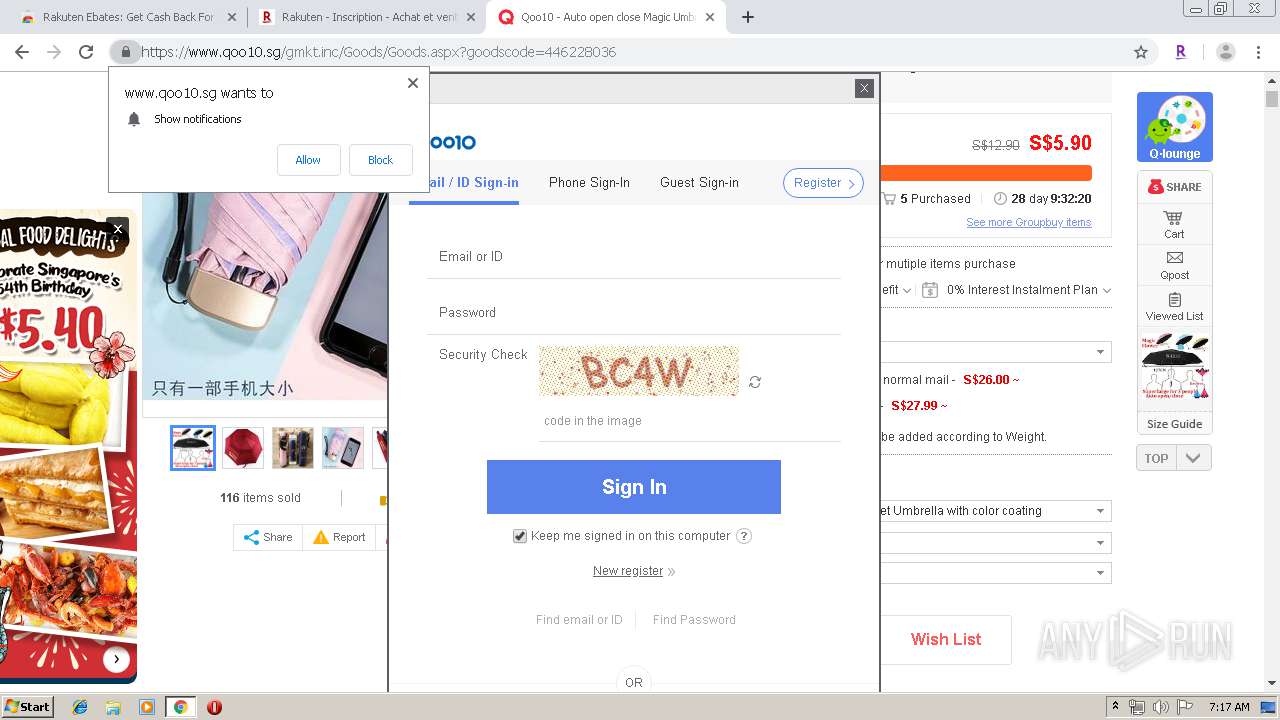
Task: Show hidden system tray icons
Action: (1115, 707)
